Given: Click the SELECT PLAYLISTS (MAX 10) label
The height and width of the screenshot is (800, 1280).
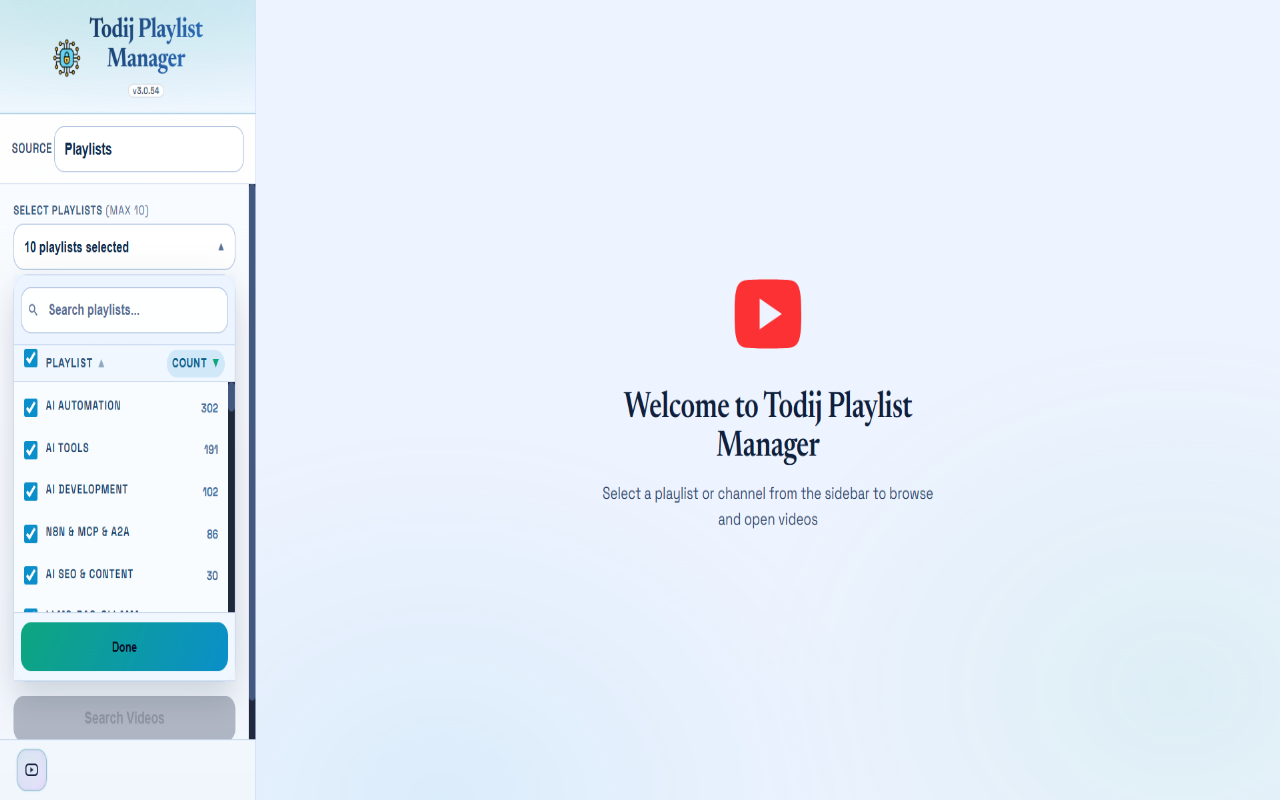Looking at the screenshot, I should point(81,210).
